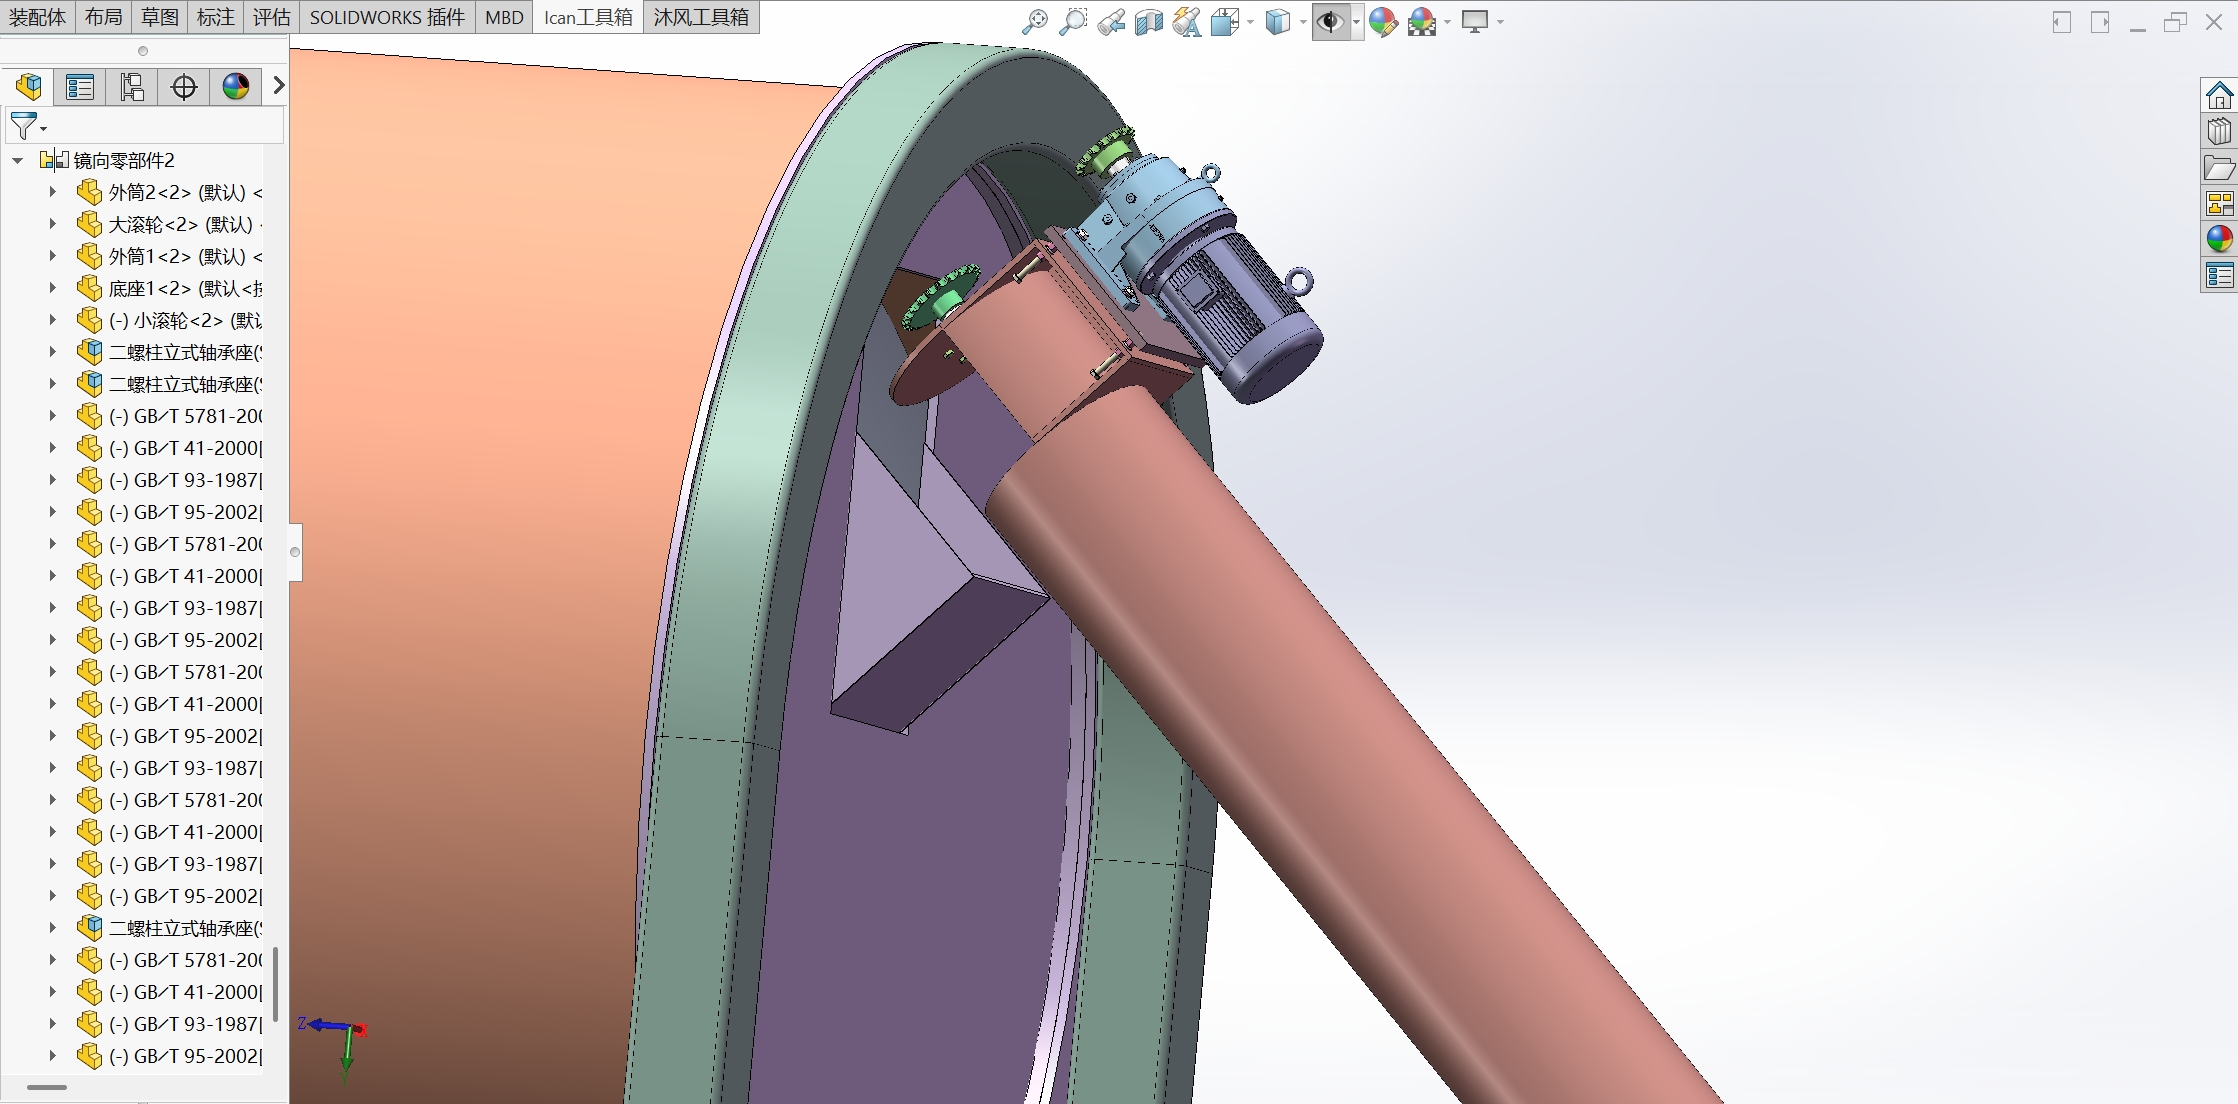Select 底座1<2> component in tree
2238x1104 pixels.
pyautogui.click(x=180, y=288)
